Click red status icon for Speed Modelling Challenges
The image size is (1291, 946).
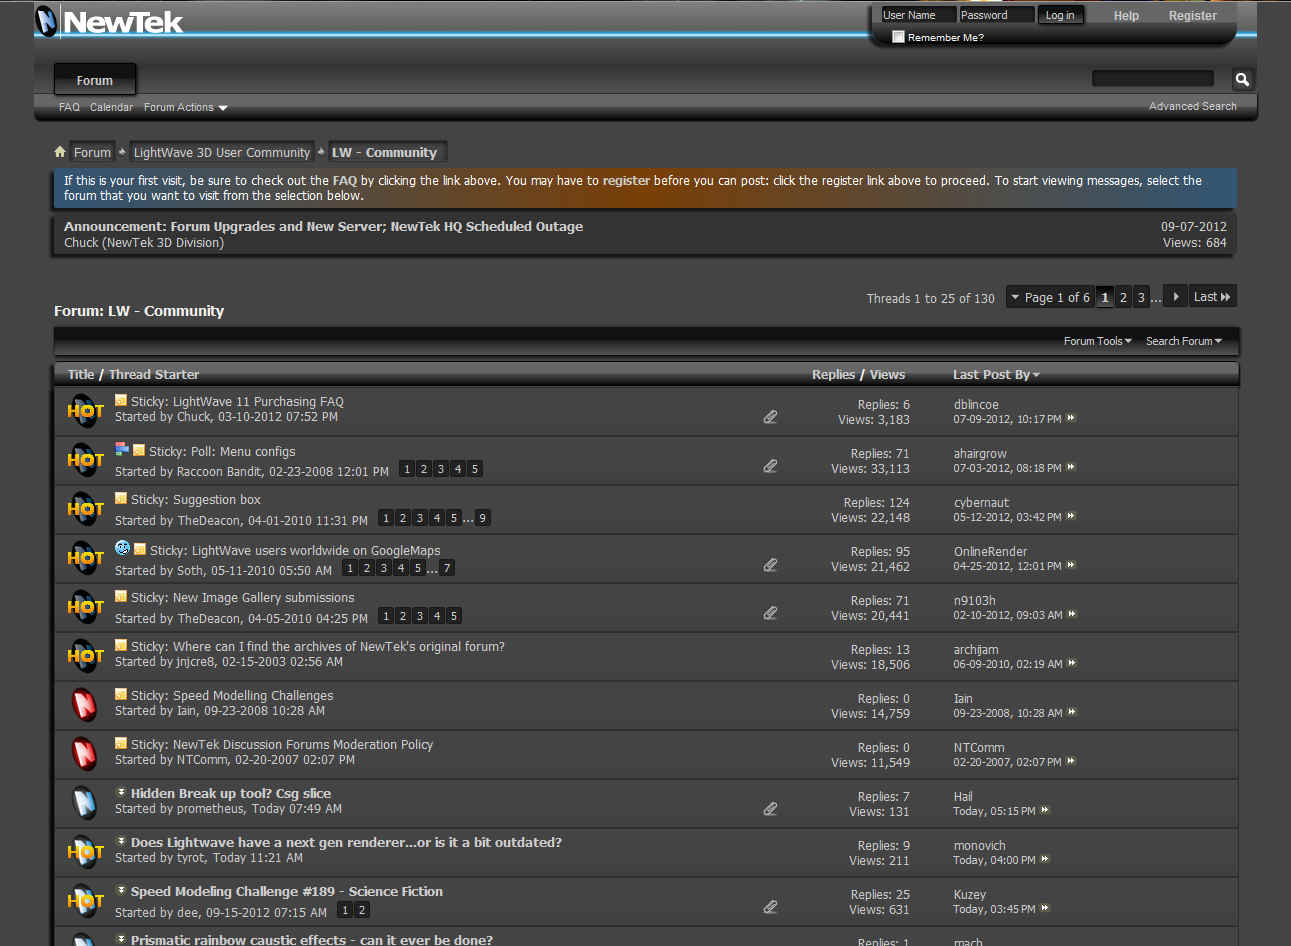click(85, 704)
